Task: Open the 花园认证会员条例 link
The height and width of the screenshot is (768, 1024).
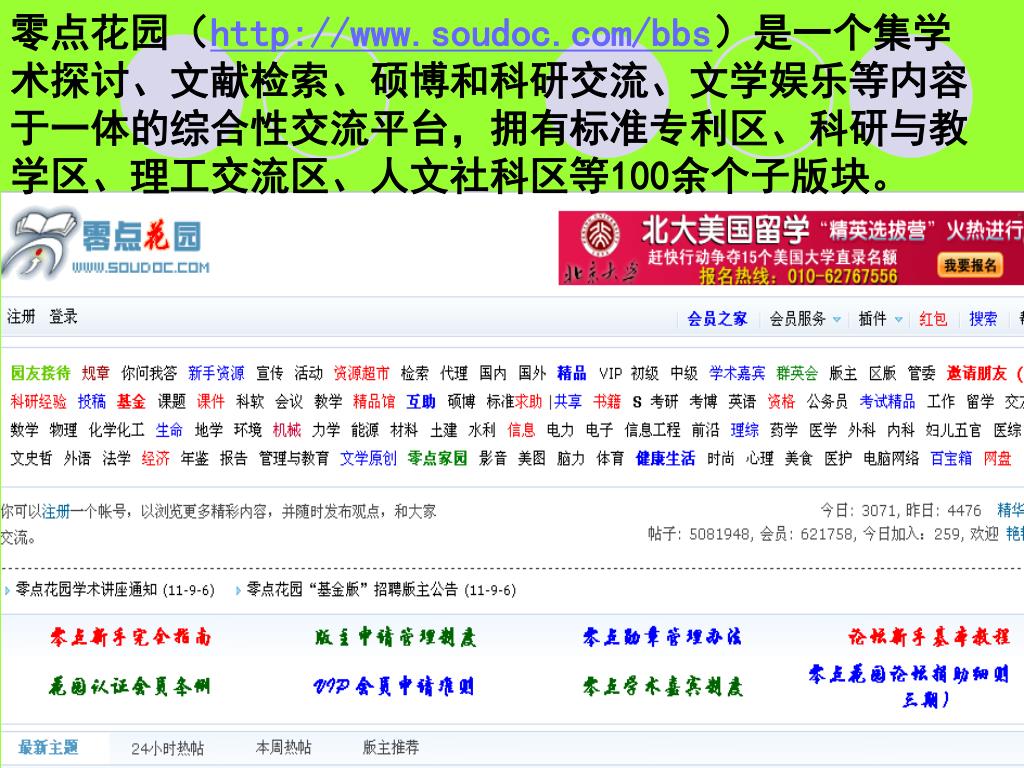Action: pyautogui.click(x=129, y=686)
